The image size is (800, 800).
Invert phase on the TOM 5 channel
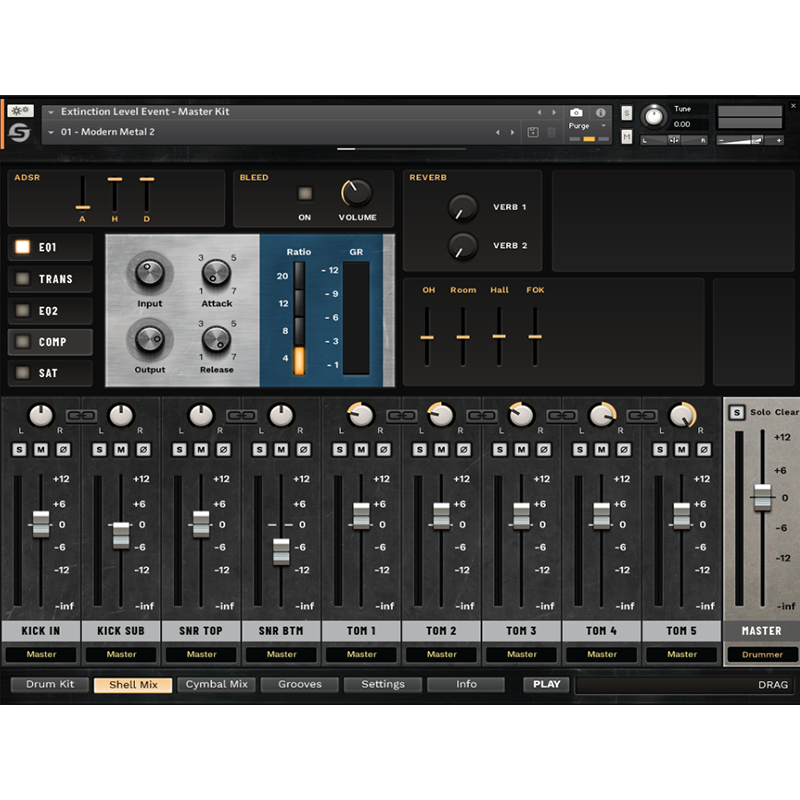point(704,449)
